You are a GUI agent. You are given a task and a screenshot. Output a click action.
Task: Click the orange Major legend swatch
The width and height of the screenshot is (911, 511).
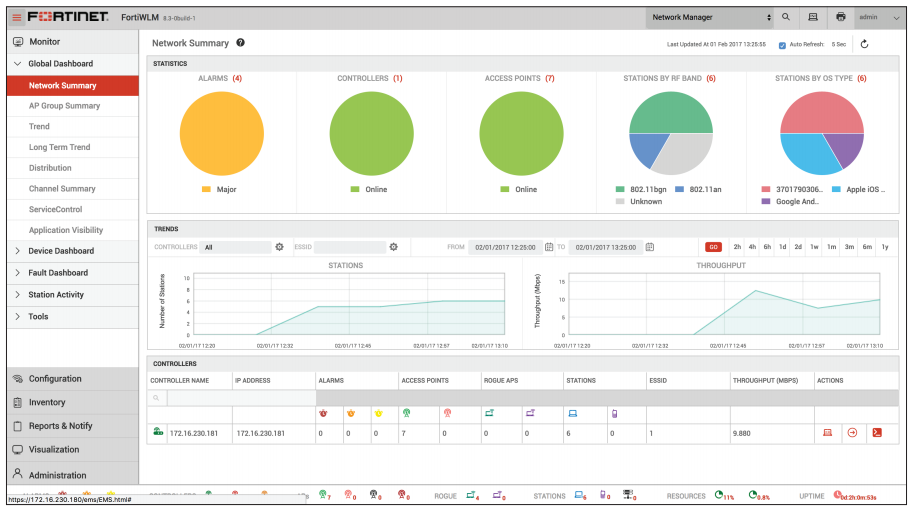[206, 189]
